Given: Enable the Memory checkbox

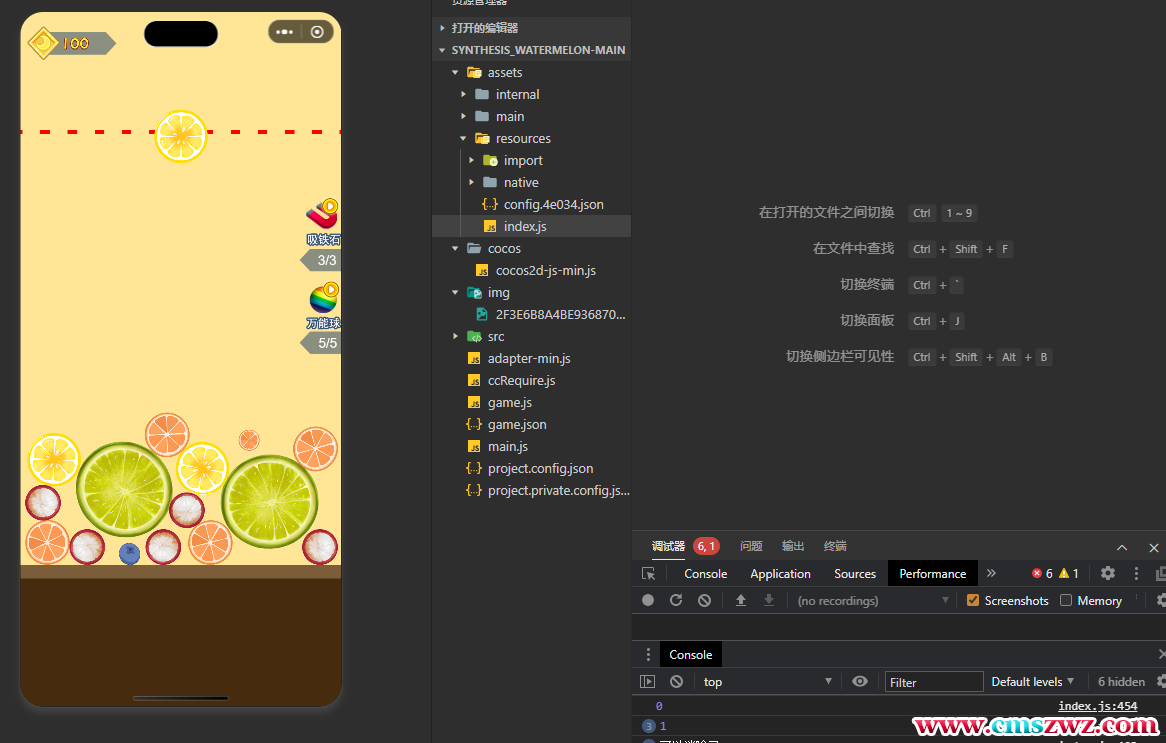Looking at the screenshot, I should tap(1066, 600).
